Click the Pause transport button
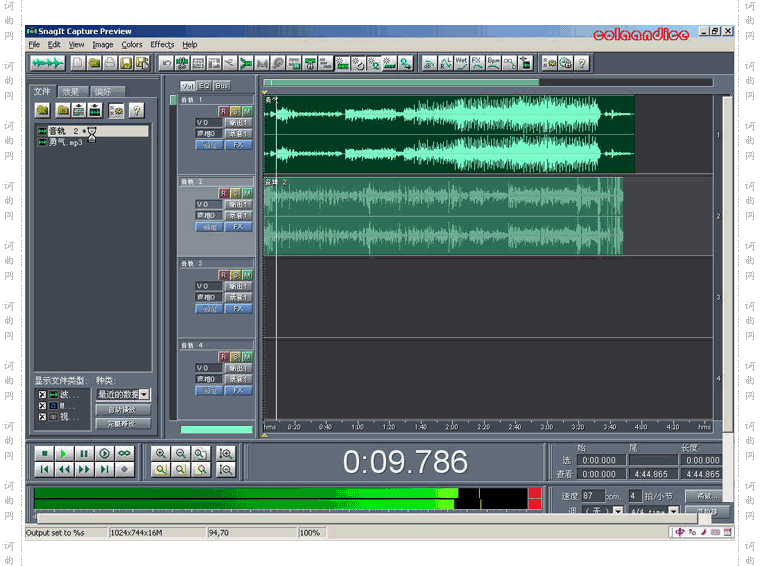The image size is (760, 566). 84,454
